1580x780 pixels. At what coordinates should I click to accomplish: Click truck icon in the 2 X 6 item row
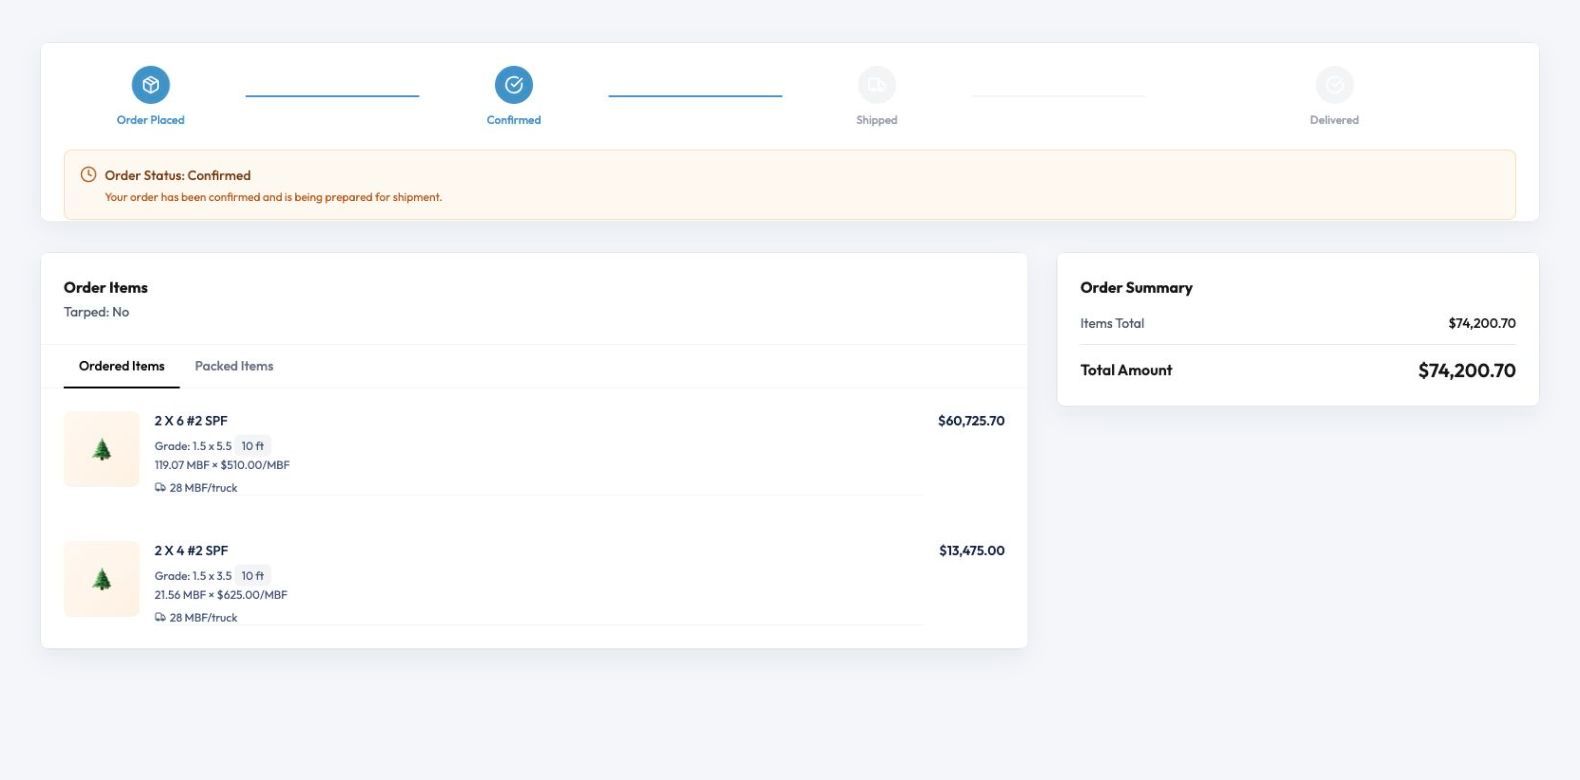tap(160, 488)
